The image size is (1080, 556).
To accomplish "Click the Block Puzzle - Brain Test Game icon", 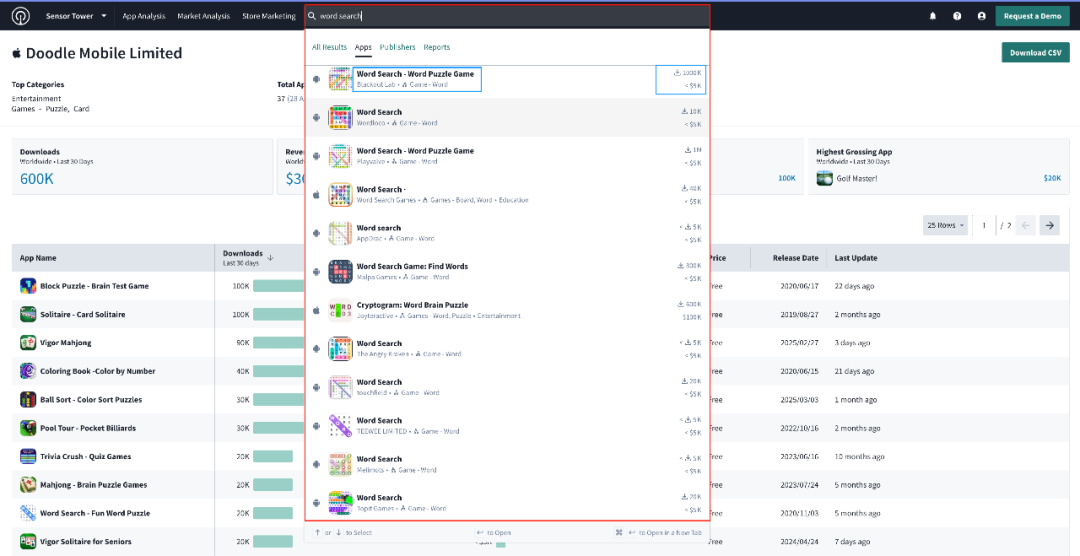I will (28, 286).
